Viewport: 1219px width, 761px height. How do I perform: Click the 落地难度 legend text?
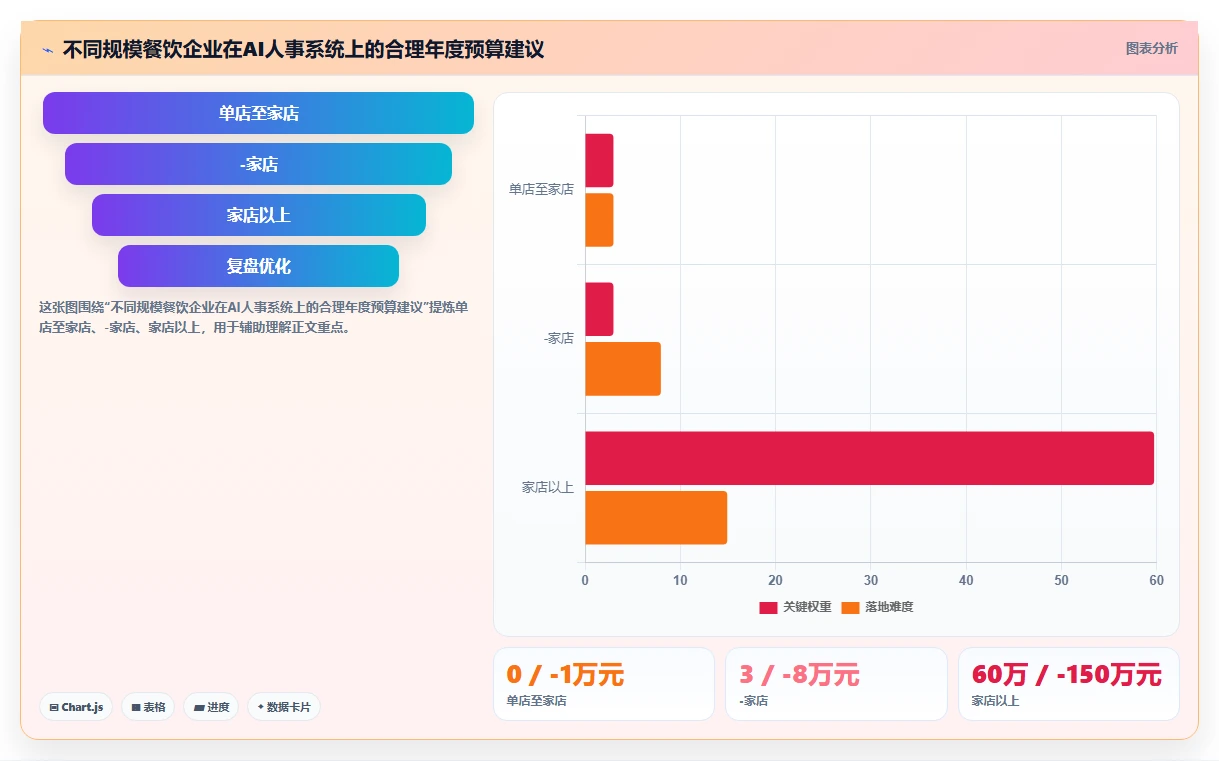pyautogui.click(x=889, y=607)
